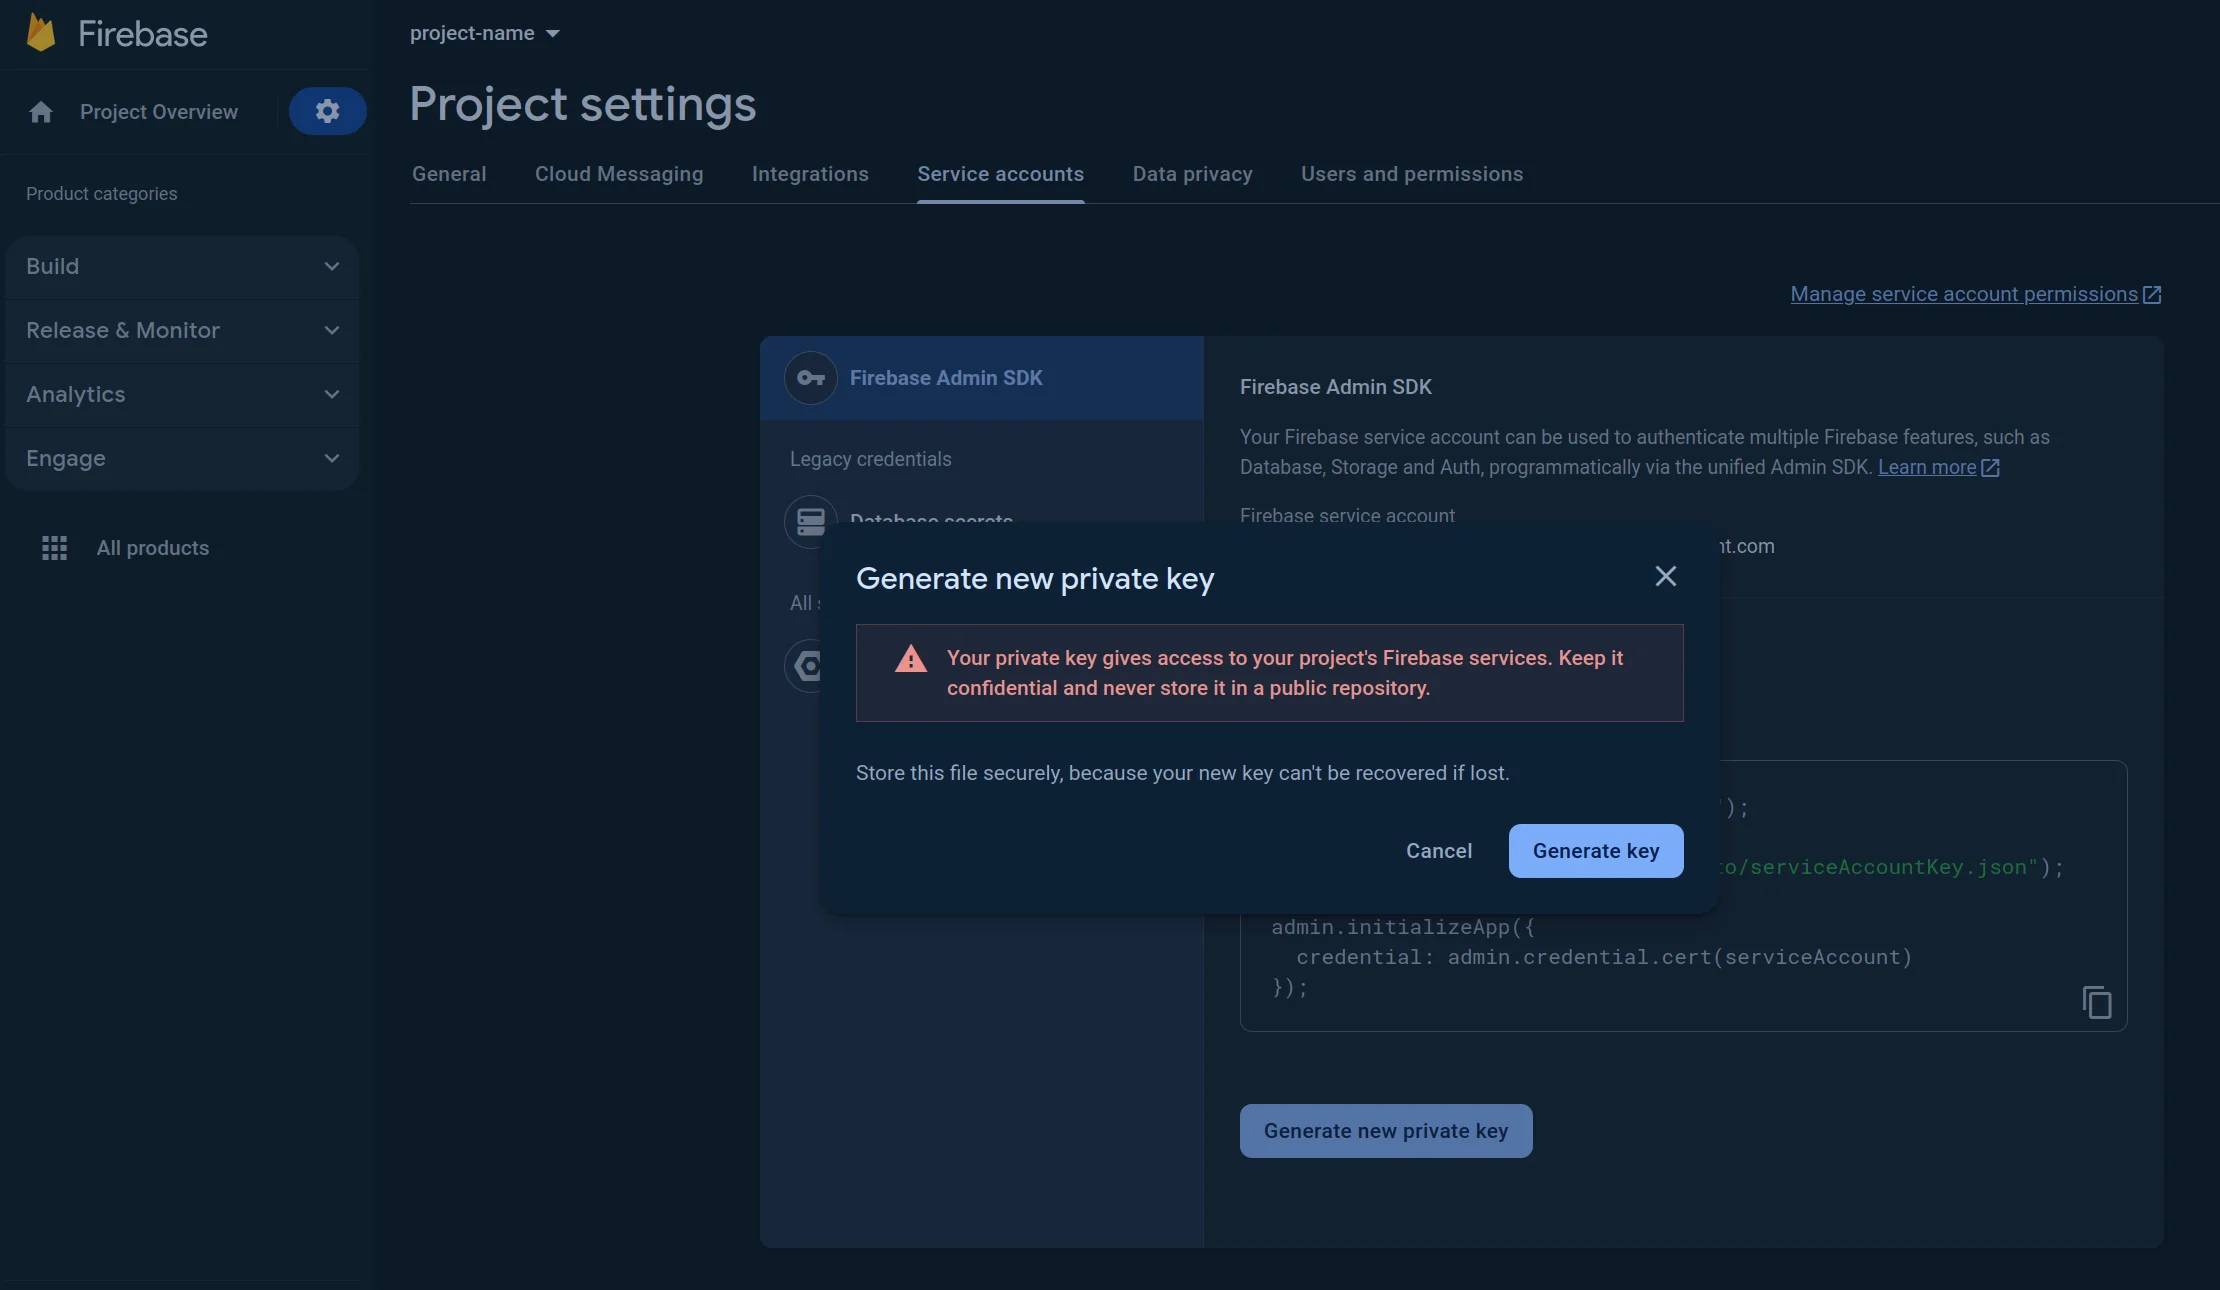The height and width of the screenshot is (1290, 2220).
Task: Switch to the Cloud Messaging tab
Action: tap(619, 174)
